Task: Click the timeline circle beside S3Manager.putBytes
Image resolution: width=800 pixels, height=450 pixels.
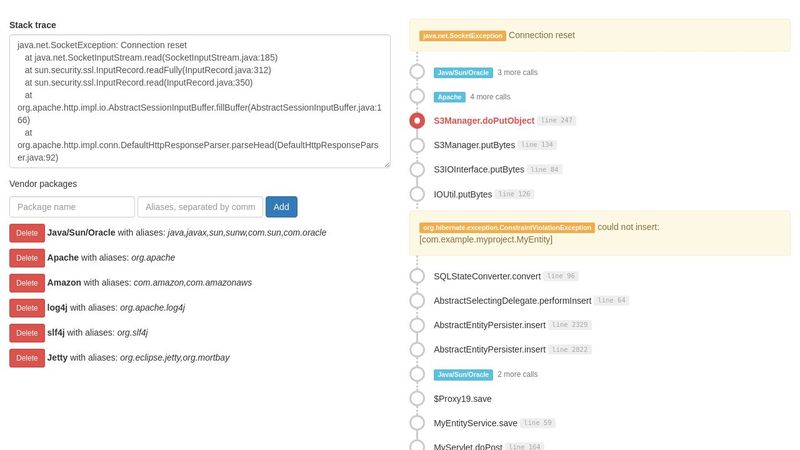Action: (417, 145)
